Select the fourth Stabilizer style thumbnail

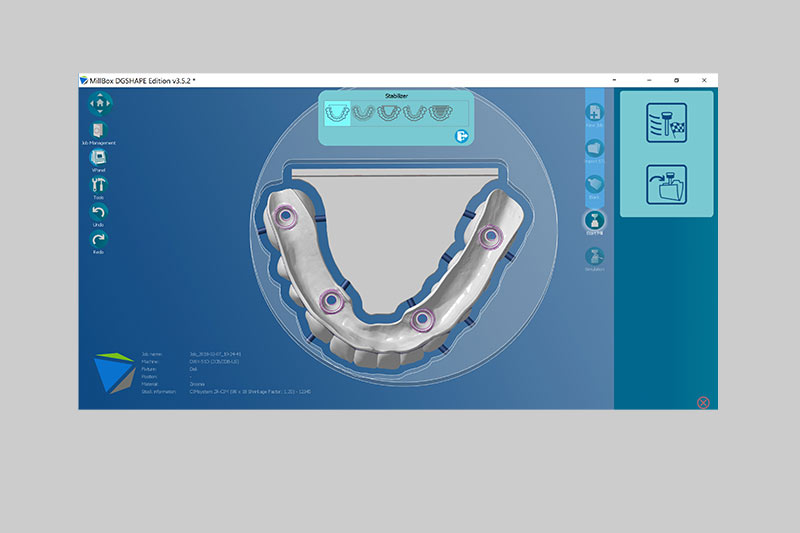click(x=414, y=113)
